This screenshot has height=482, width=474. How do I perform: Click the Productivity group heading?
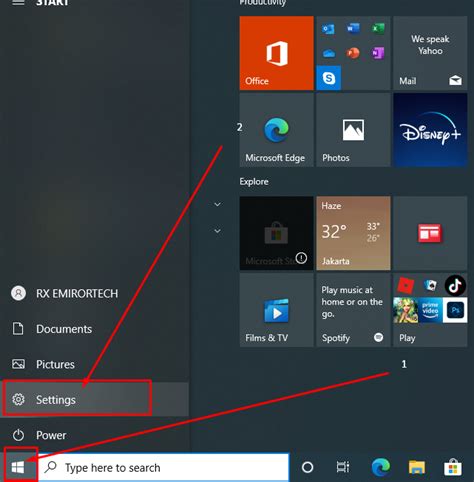coord(263,3)
